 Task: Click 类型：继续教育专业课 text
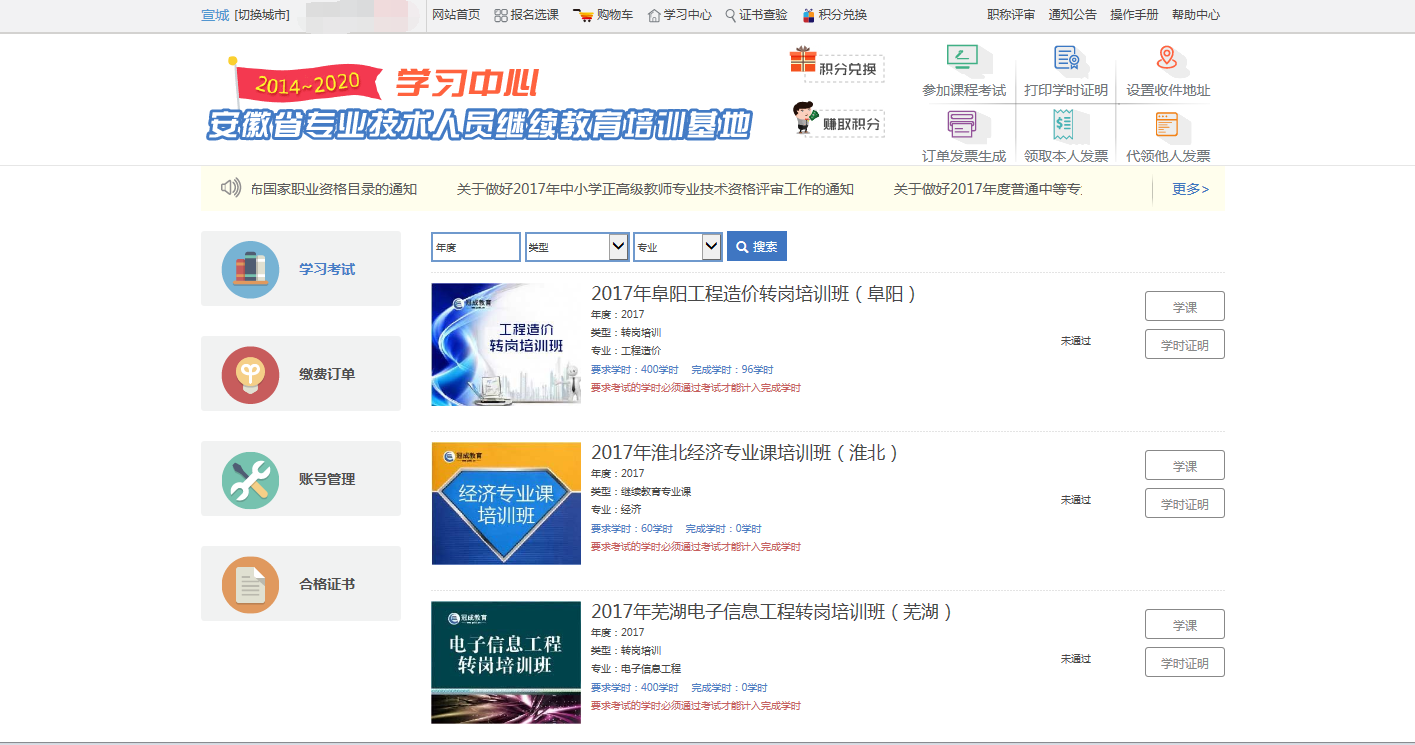tap(641, 492)
